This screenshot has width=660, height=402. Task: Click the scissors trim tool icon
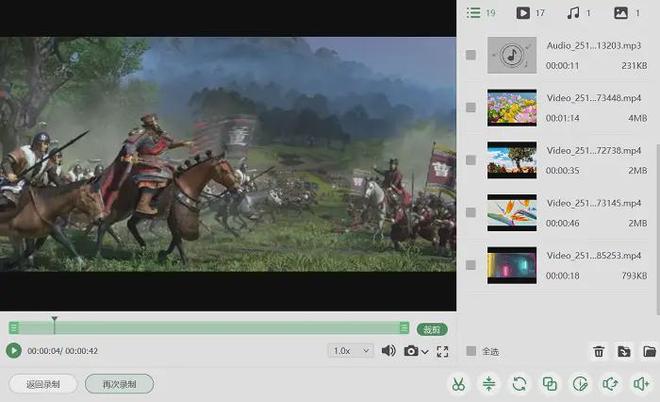[458, 383]
